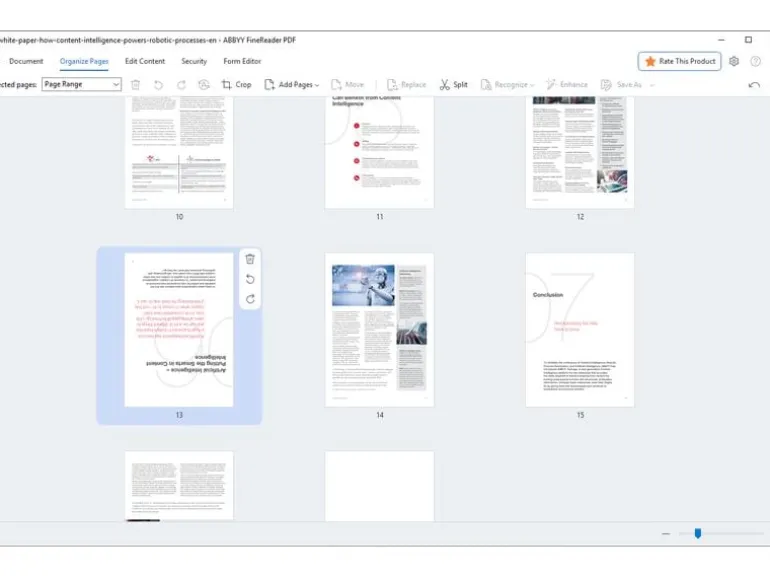The height and width of the screenshot is (578, 770).
Task: Select the upside-down page 13 thumbnail
Action: click(x=179, y=330)
